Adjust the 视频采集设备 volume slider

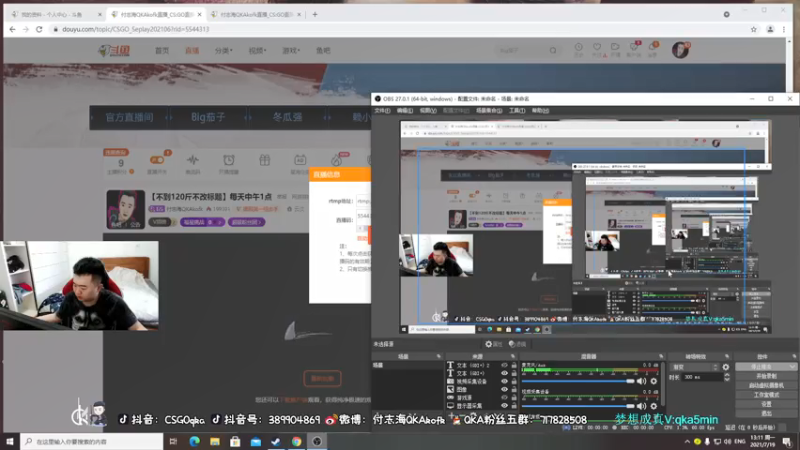click(x=578, y=406)
